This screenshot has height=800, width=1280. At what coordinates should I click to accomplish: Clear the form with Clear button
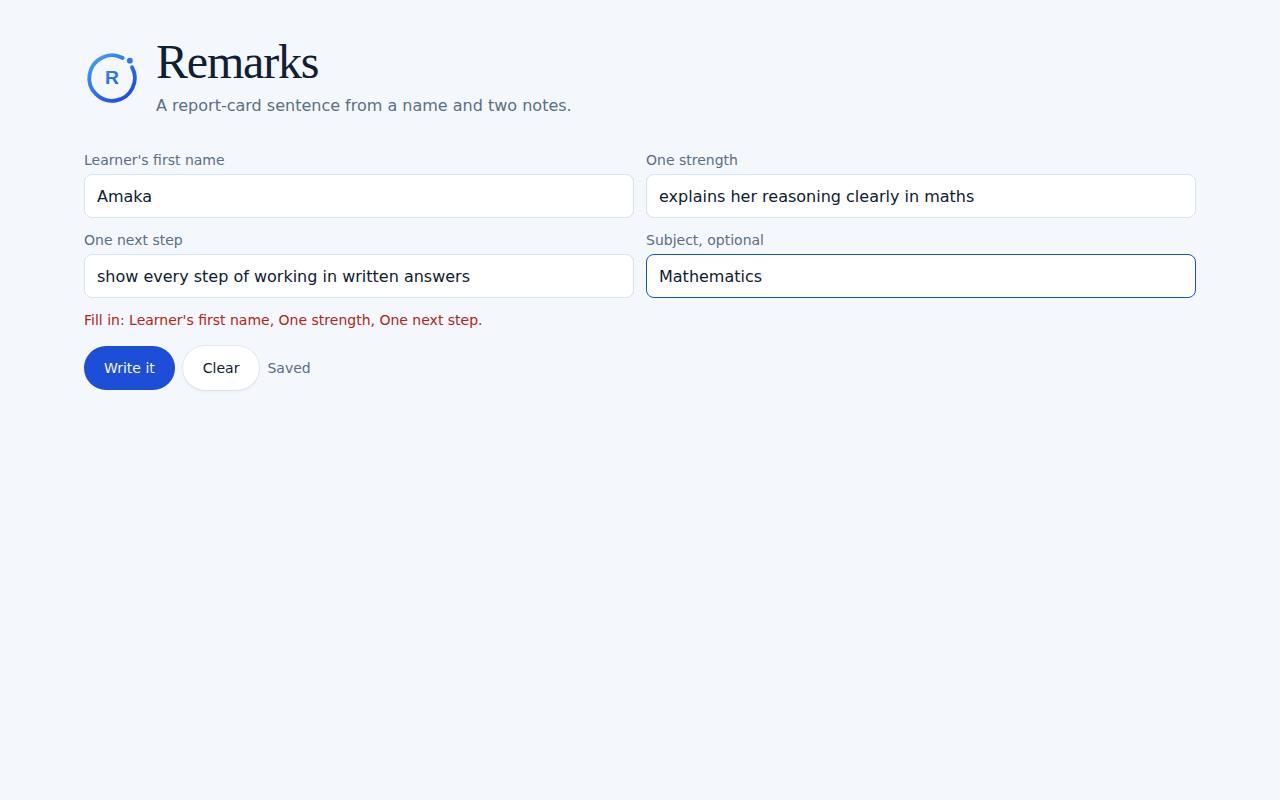point(221,368)
